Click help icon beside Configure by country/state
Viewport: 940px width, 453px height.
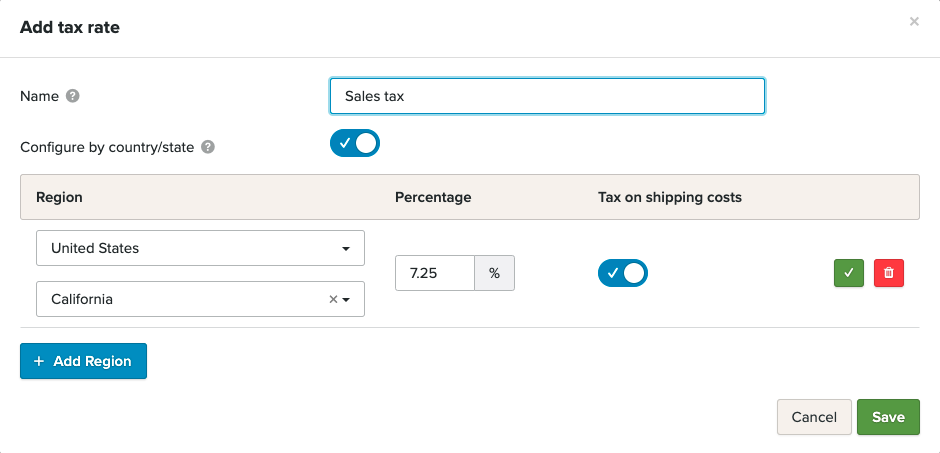pos(208,147)
